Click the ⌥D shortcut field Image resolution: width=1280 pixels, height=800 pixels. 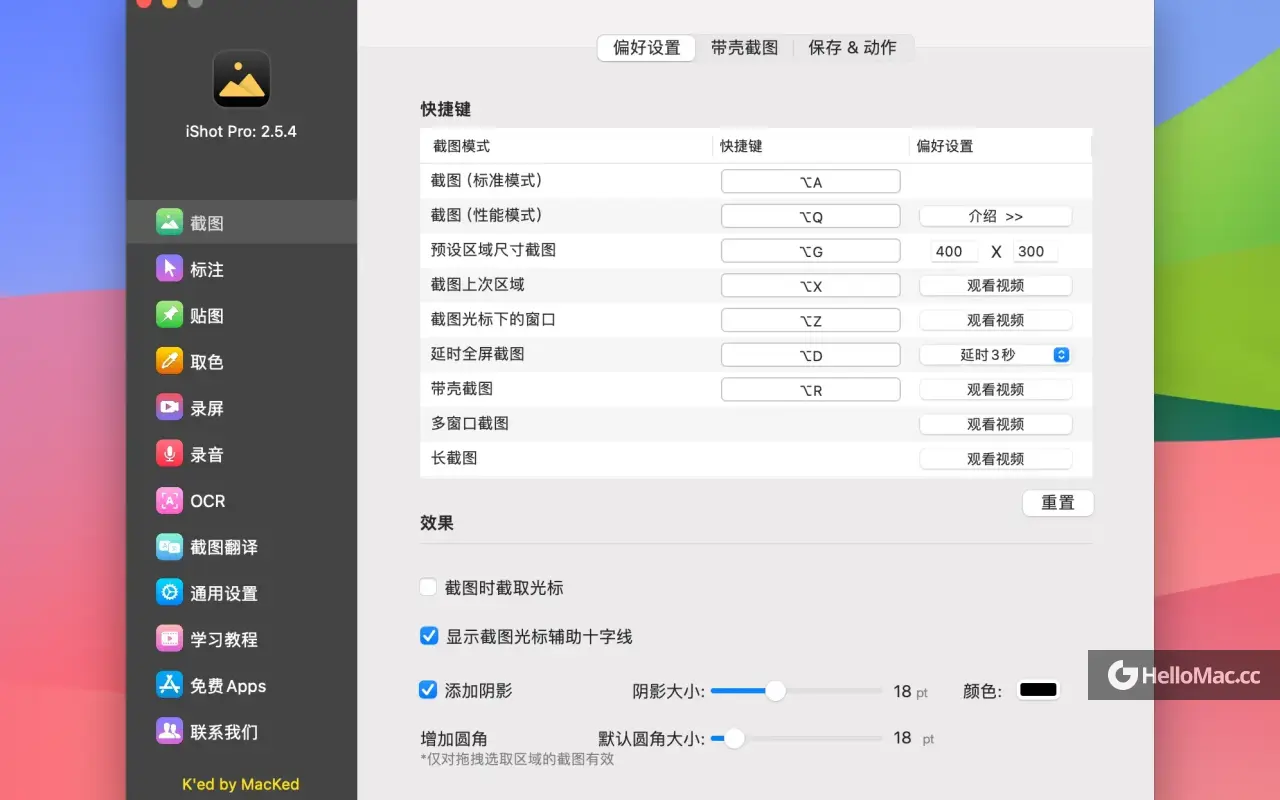pos(811,355)
